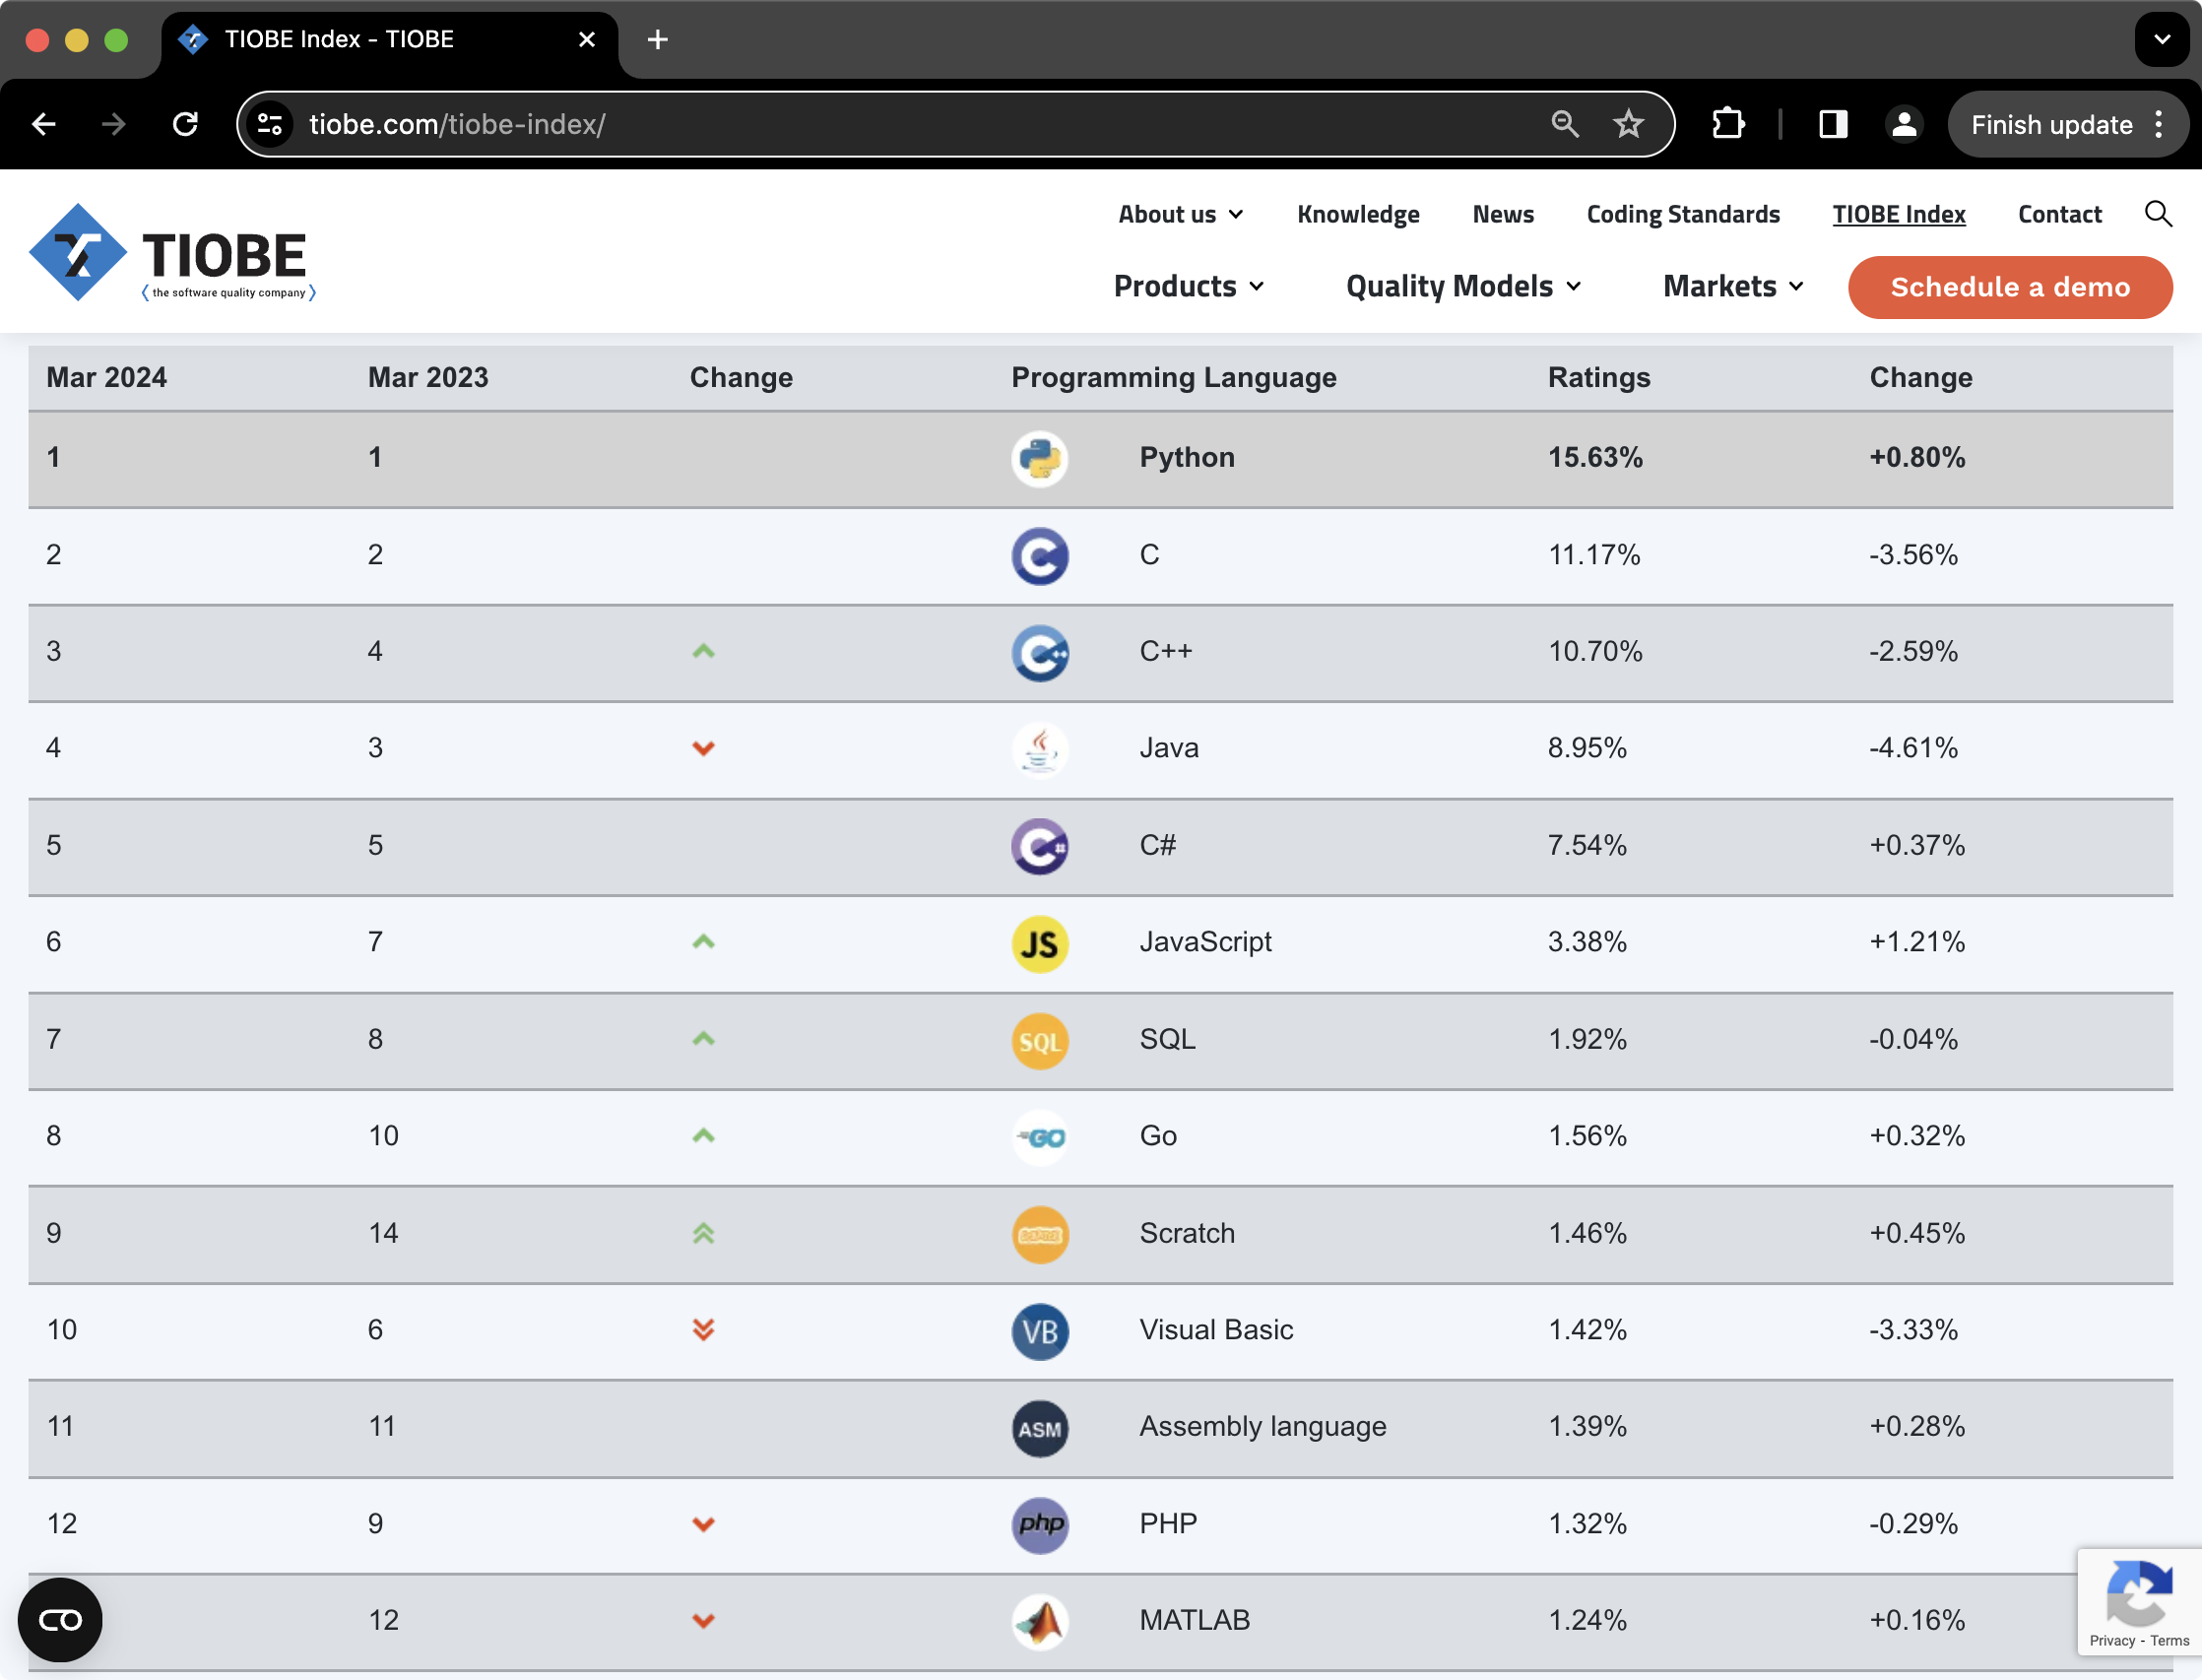Click the reCAPTCHA badge

tap(2139, 1601)
